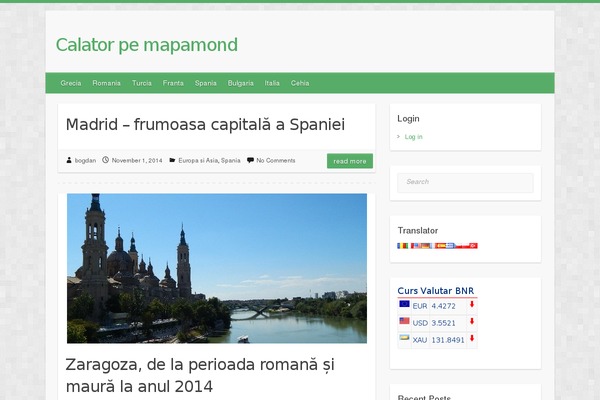Open the Cehia menu item
The width and height of the screenshot is (600, 400).
coord(300,83)
